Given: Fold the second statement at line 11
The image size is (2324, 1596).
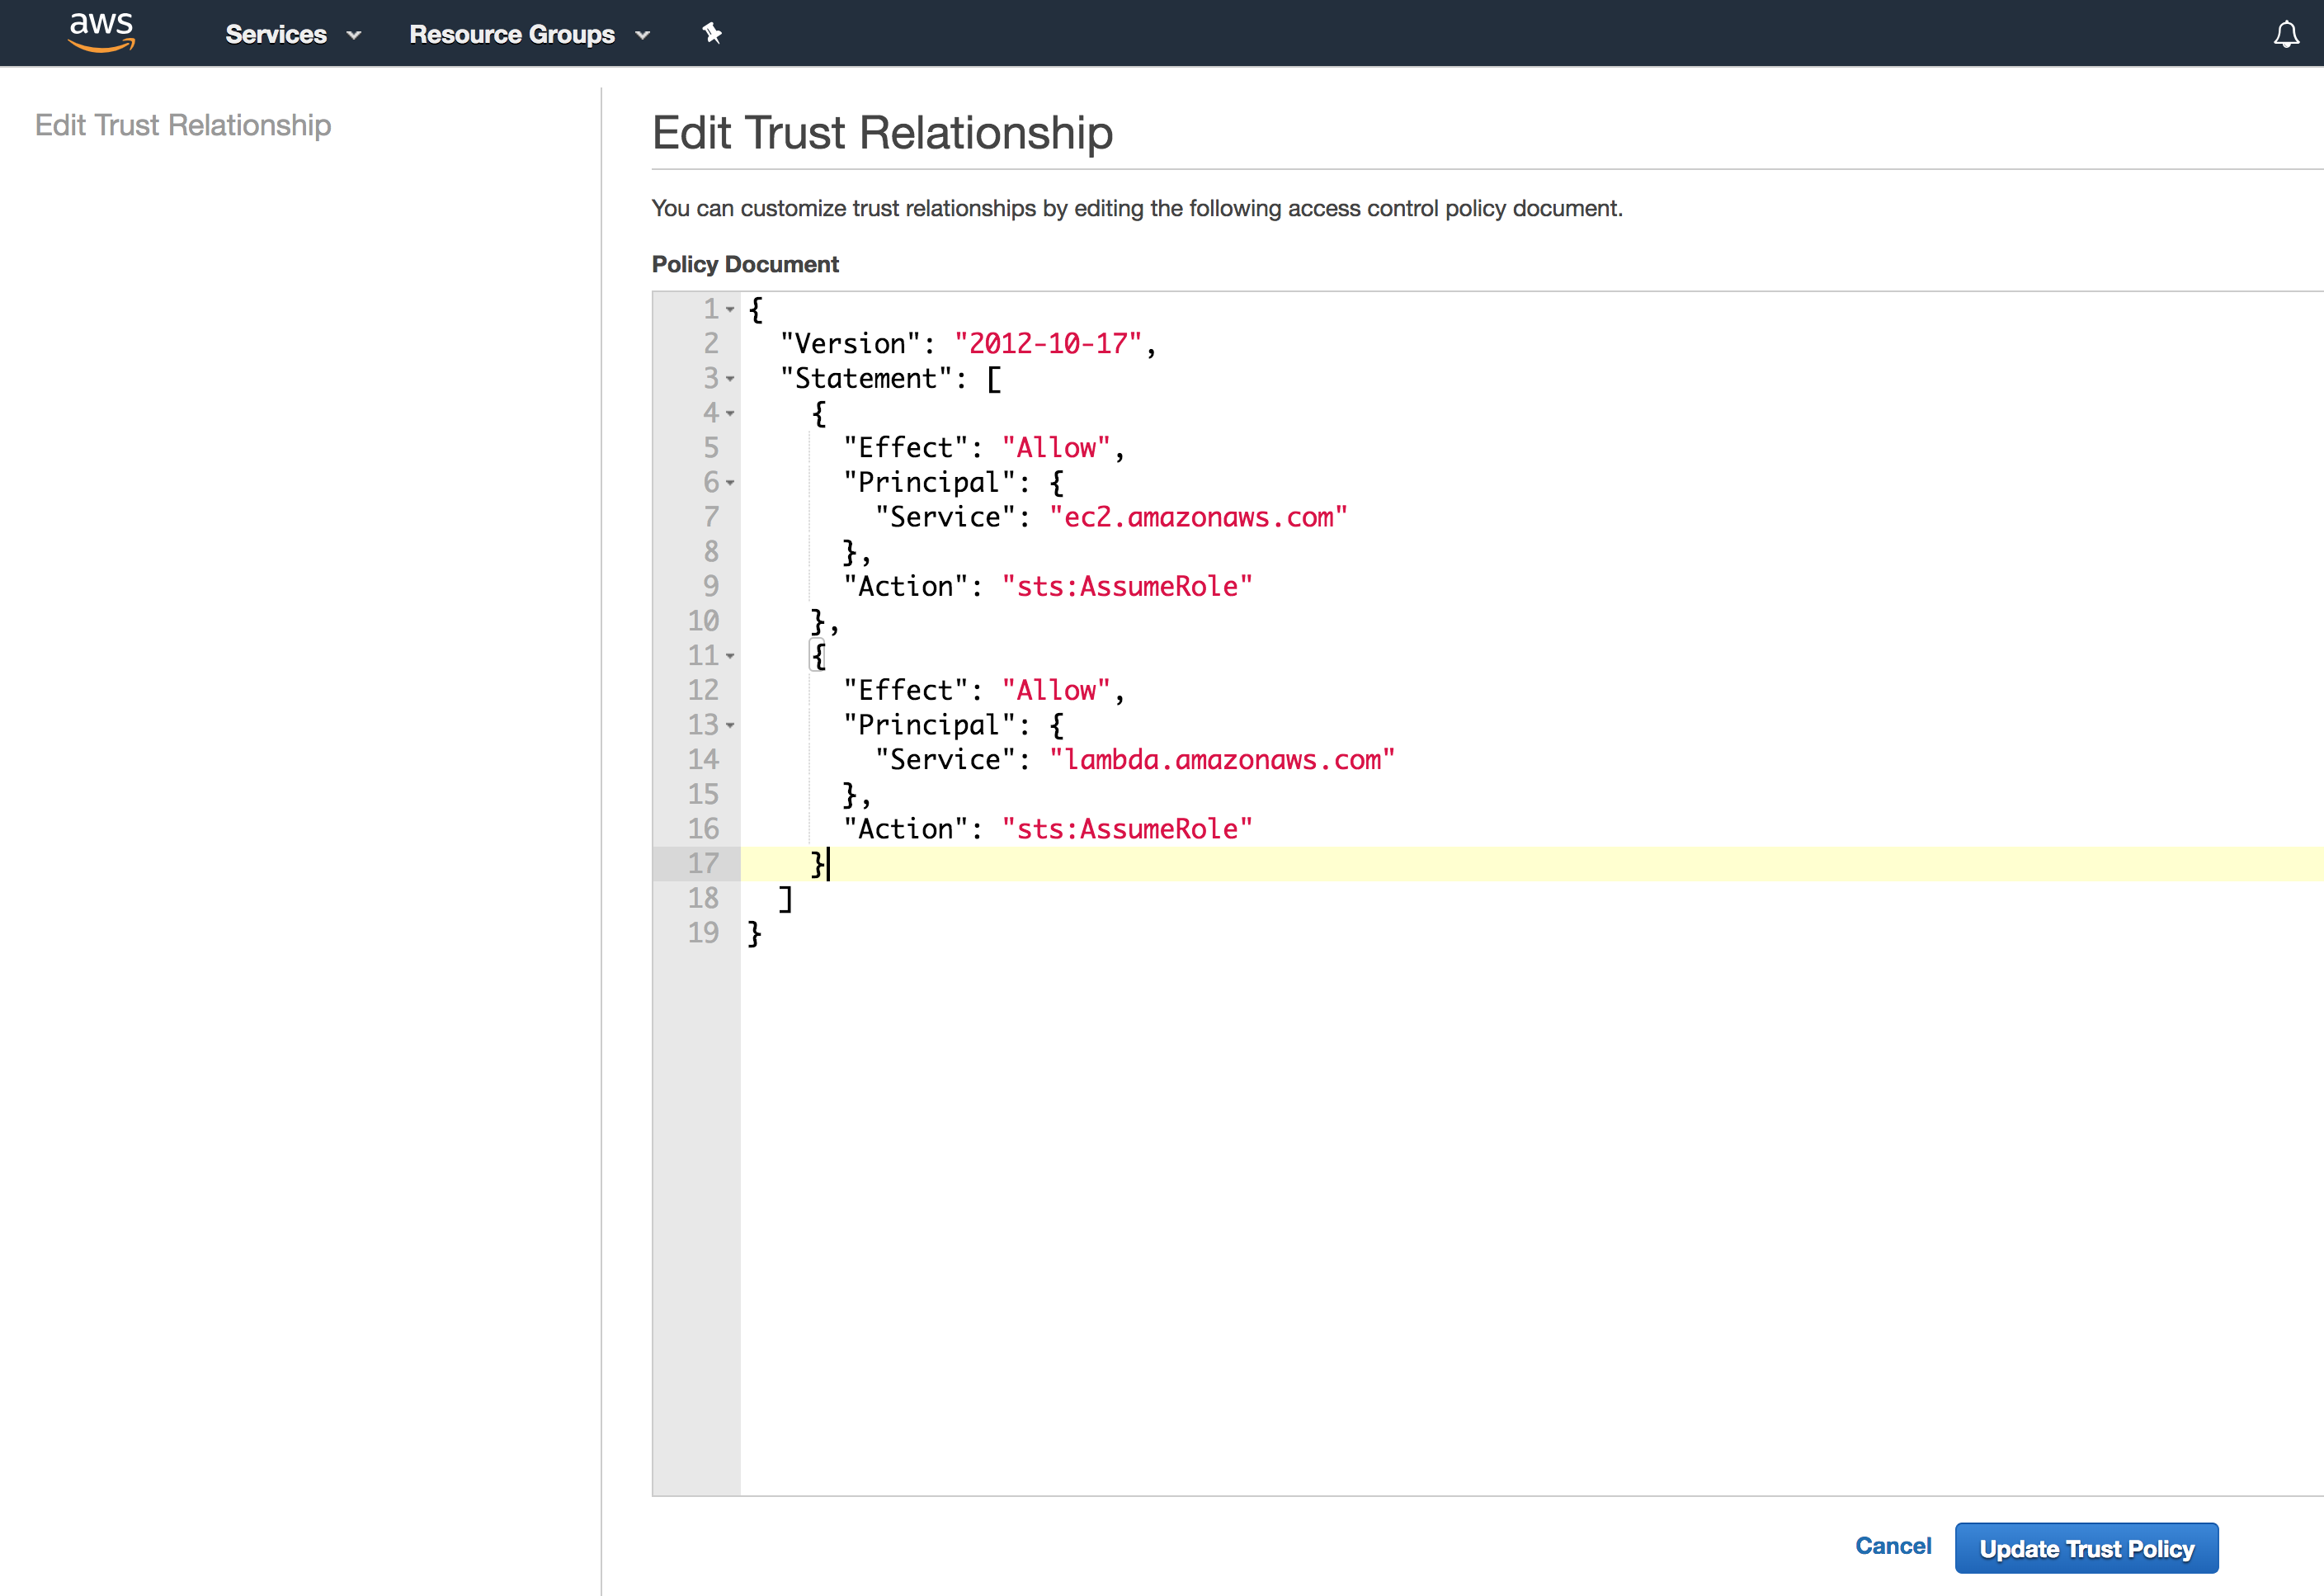Looking at the screenshot, I should pyautogui.click(x=730, y=656).
